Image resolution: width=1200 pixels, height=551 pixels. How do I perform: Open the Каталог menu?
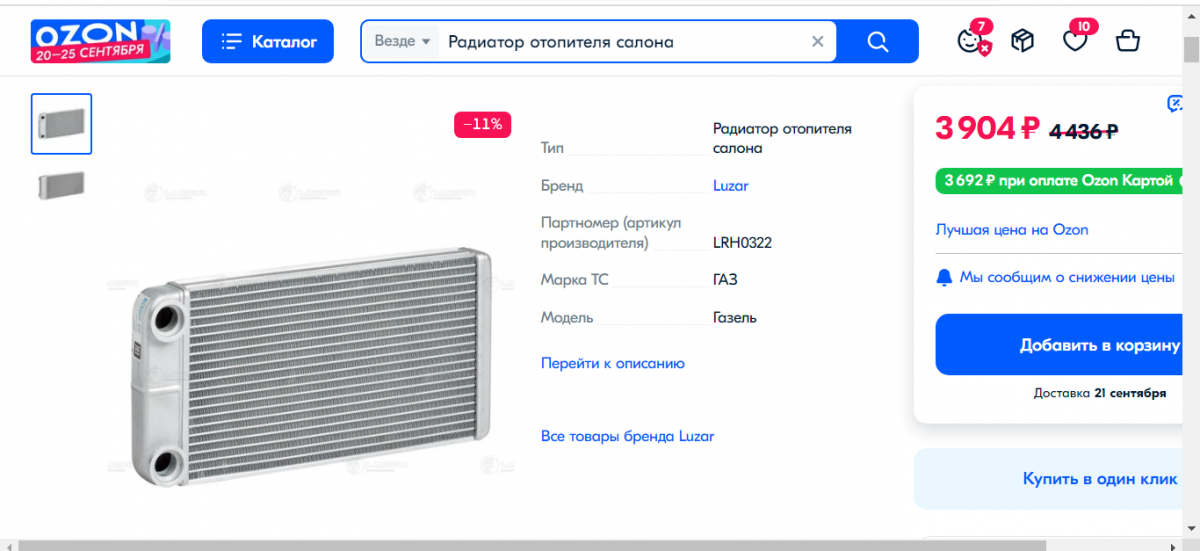[x=269, y=41]
